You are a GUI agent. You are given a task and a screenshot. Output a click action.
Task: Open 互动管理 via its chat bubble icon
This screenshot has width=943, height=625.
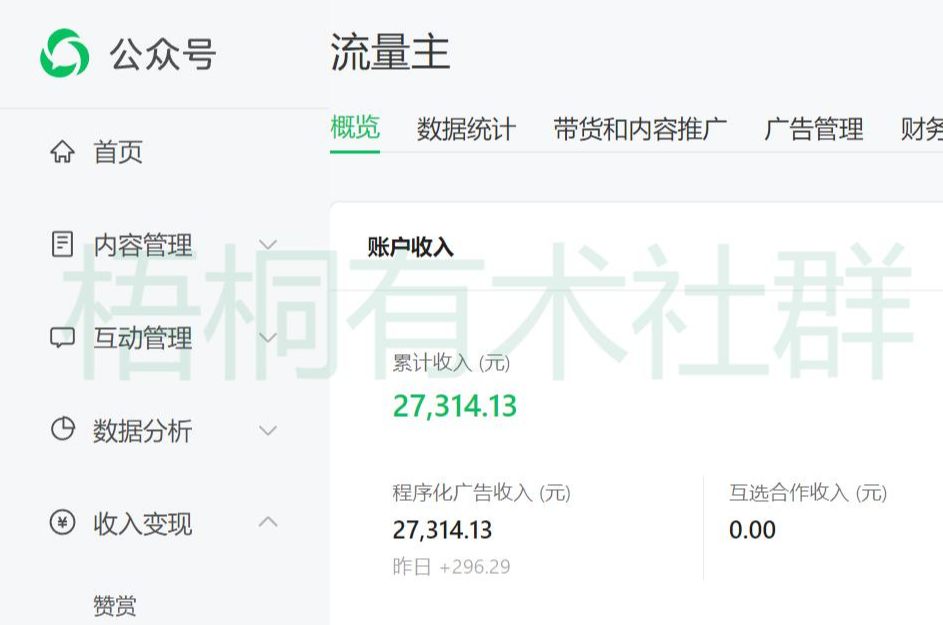(x=64, y=337)
